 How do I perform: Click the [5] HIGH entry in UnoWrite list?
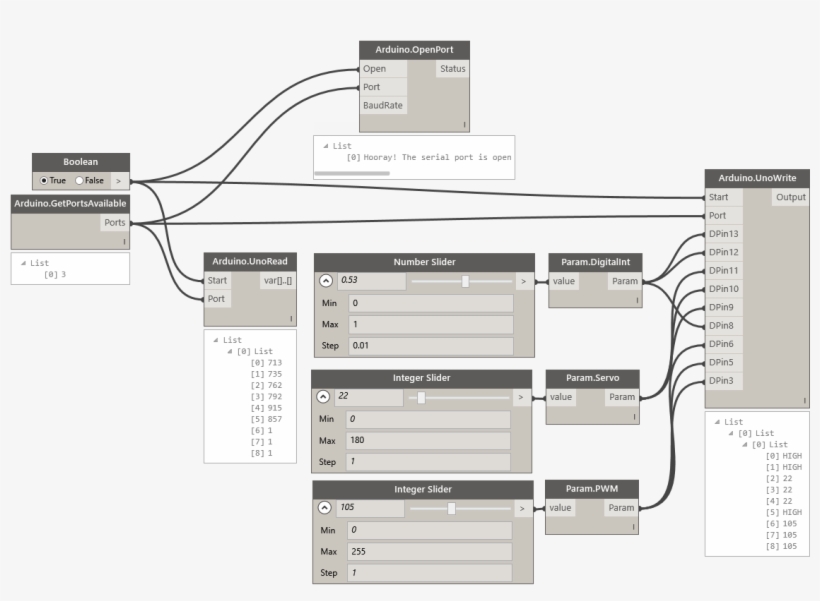[784, 512]
